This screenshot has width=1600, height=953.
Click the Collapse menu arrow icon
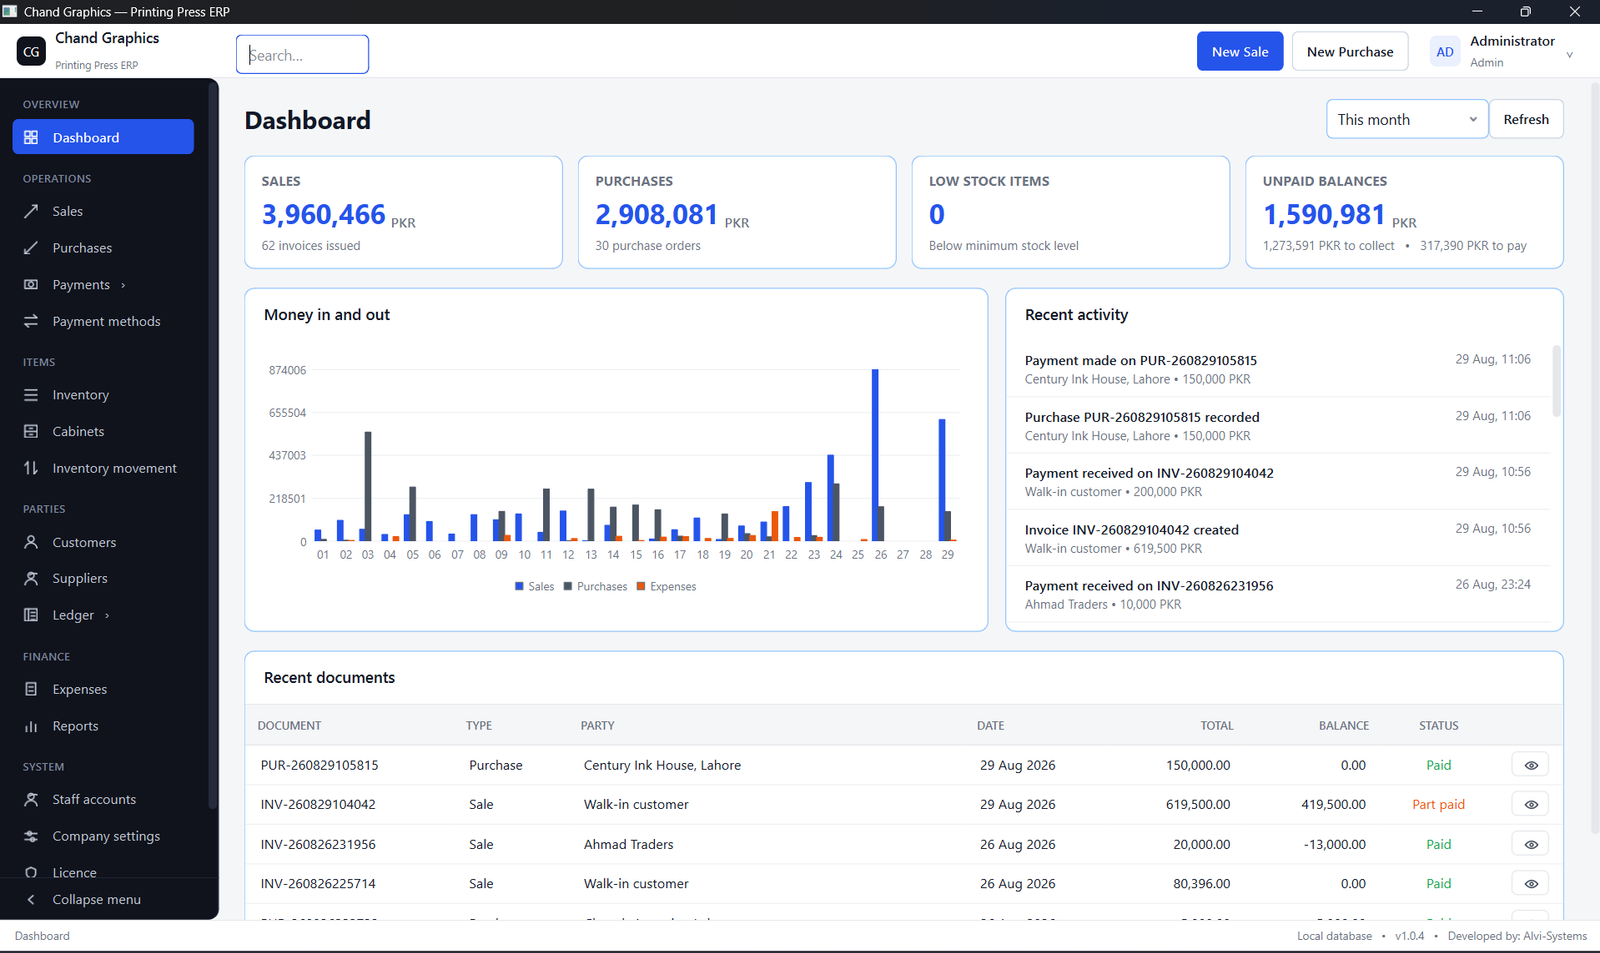(31, 899)
